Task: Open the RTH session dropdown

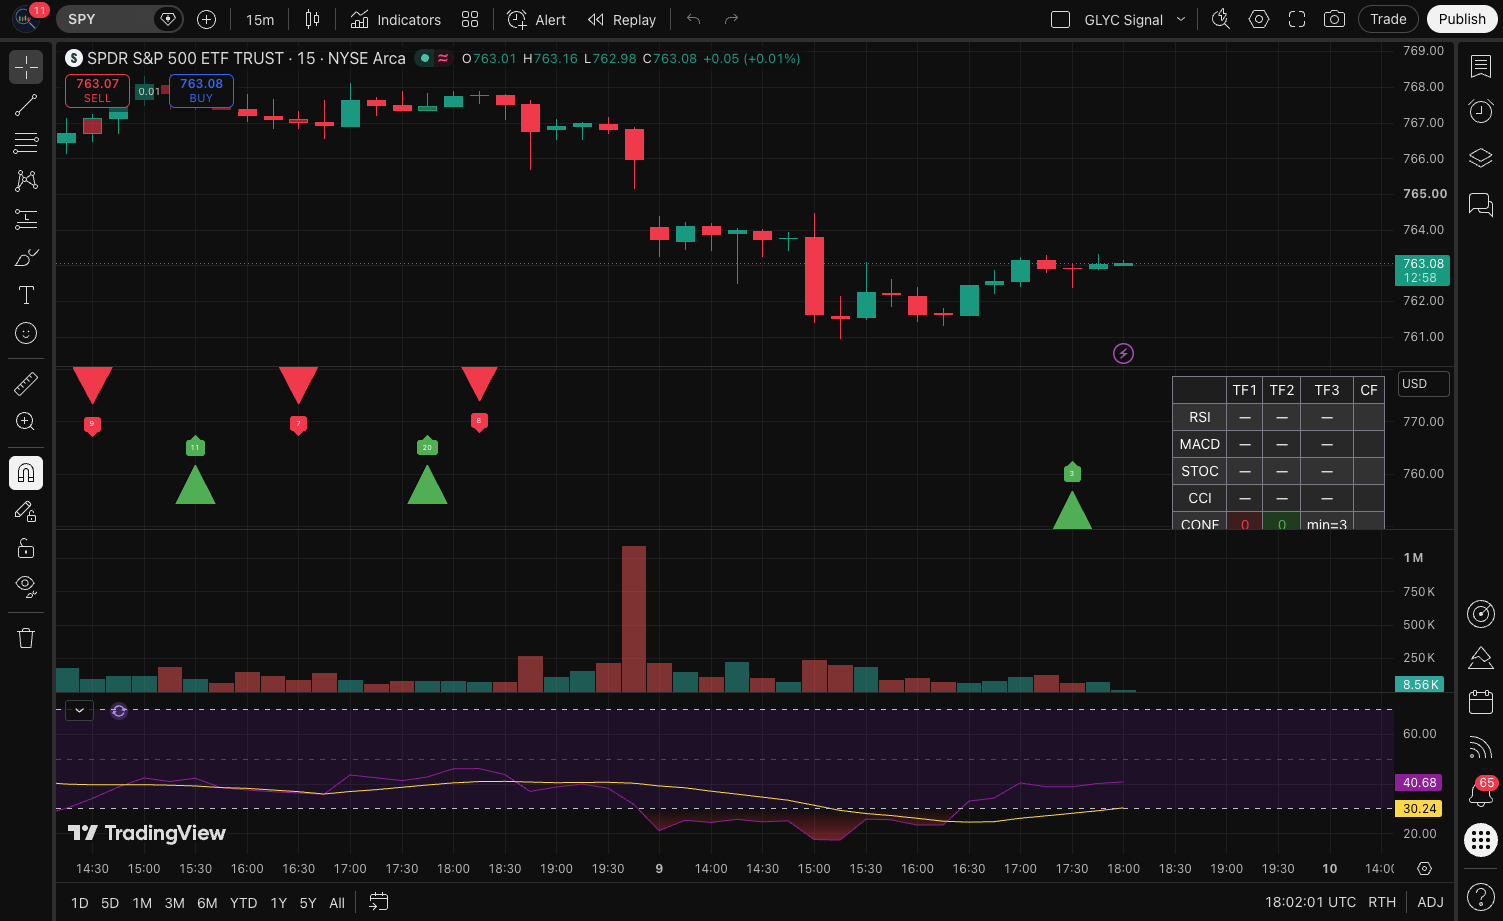Action: pyautogui.click(x=1382, y=902)
